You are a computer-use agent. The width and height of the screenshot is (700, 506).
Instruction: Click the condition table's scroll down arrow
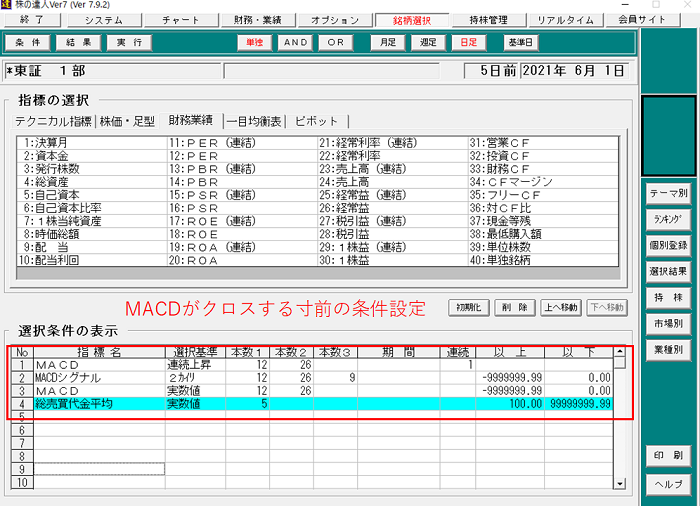[620, 482]
